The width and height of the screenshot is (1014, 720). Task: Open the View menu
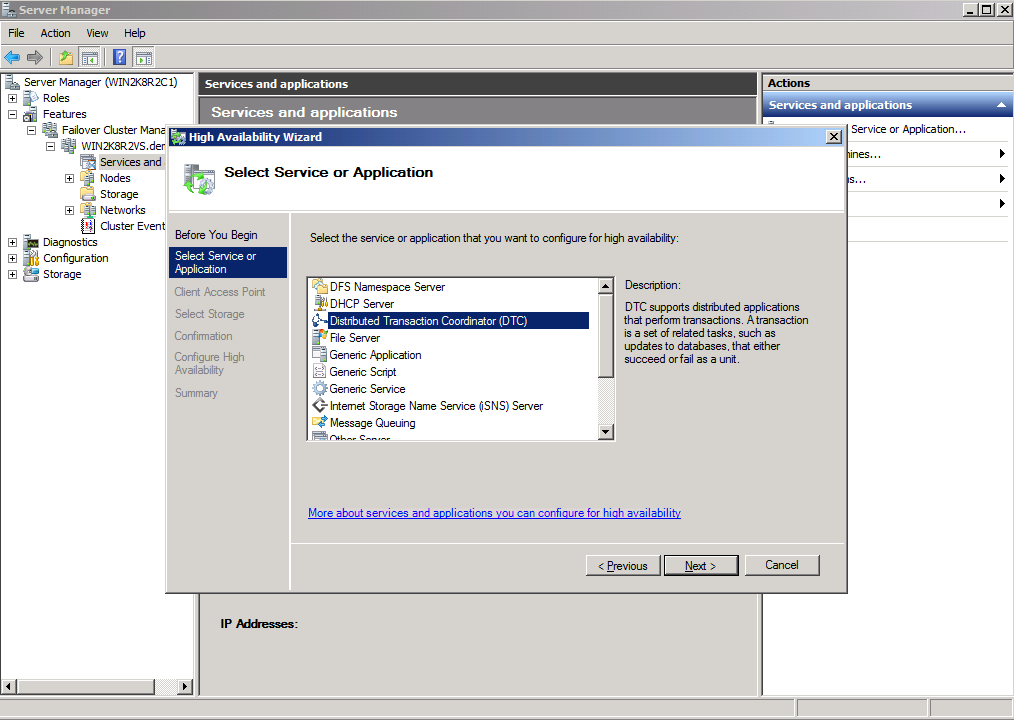pos(98,33)
